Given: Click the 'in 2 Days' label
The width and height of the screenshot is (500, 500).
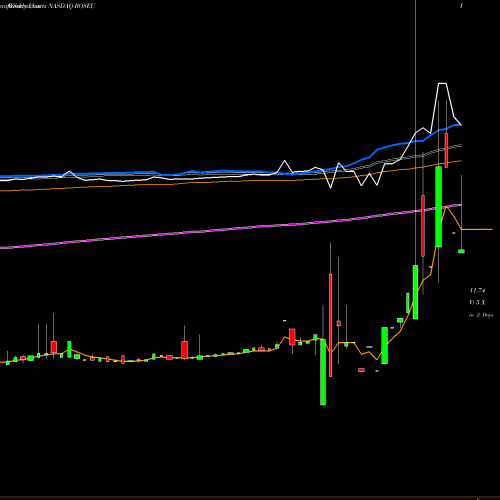Looking at the screenshot, I should click(x=481, y=315).
